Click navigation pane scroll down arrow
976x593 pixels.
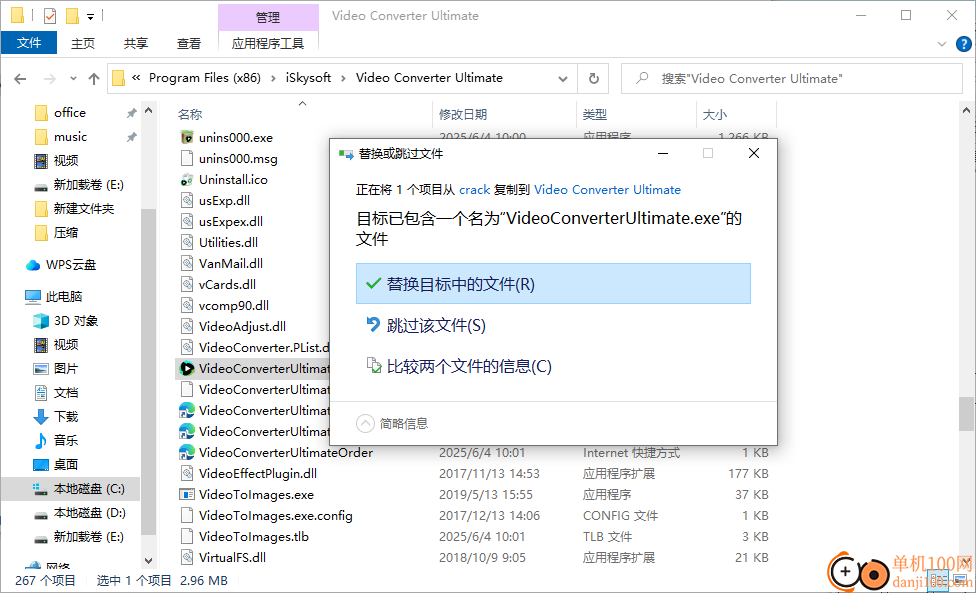coord(148,561)
